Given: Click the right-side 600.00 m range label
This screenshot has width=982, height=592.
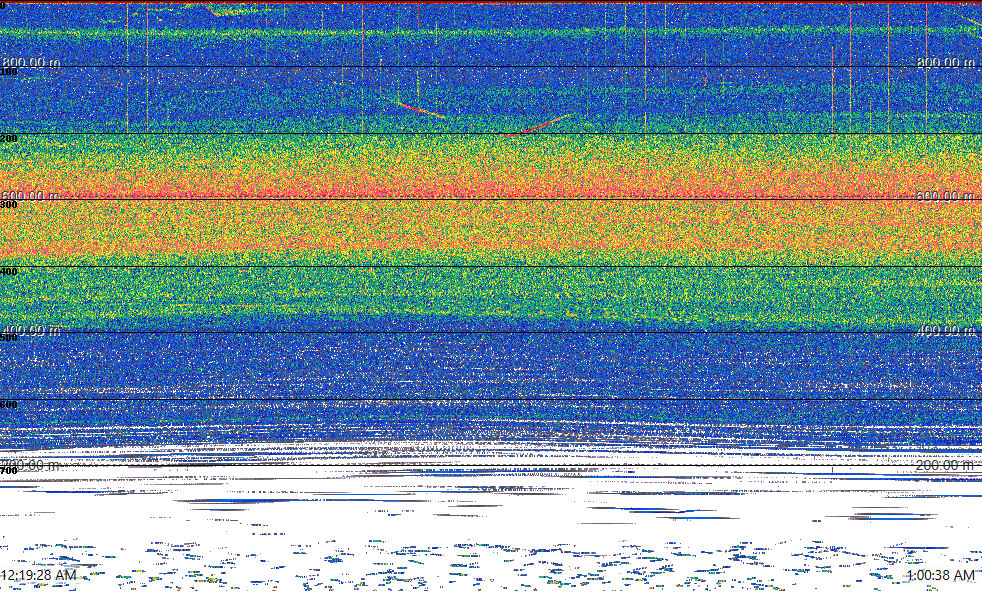Looking at the screenshot, I should click(x=945, y=195).
